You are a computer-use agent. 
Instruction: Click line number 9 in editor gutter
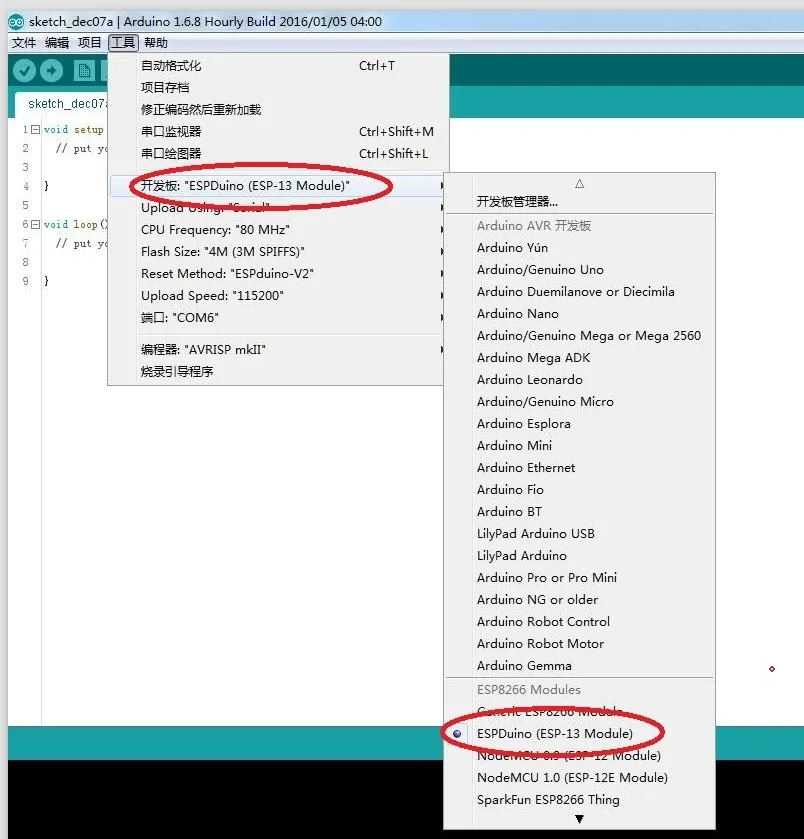[25, 280]
